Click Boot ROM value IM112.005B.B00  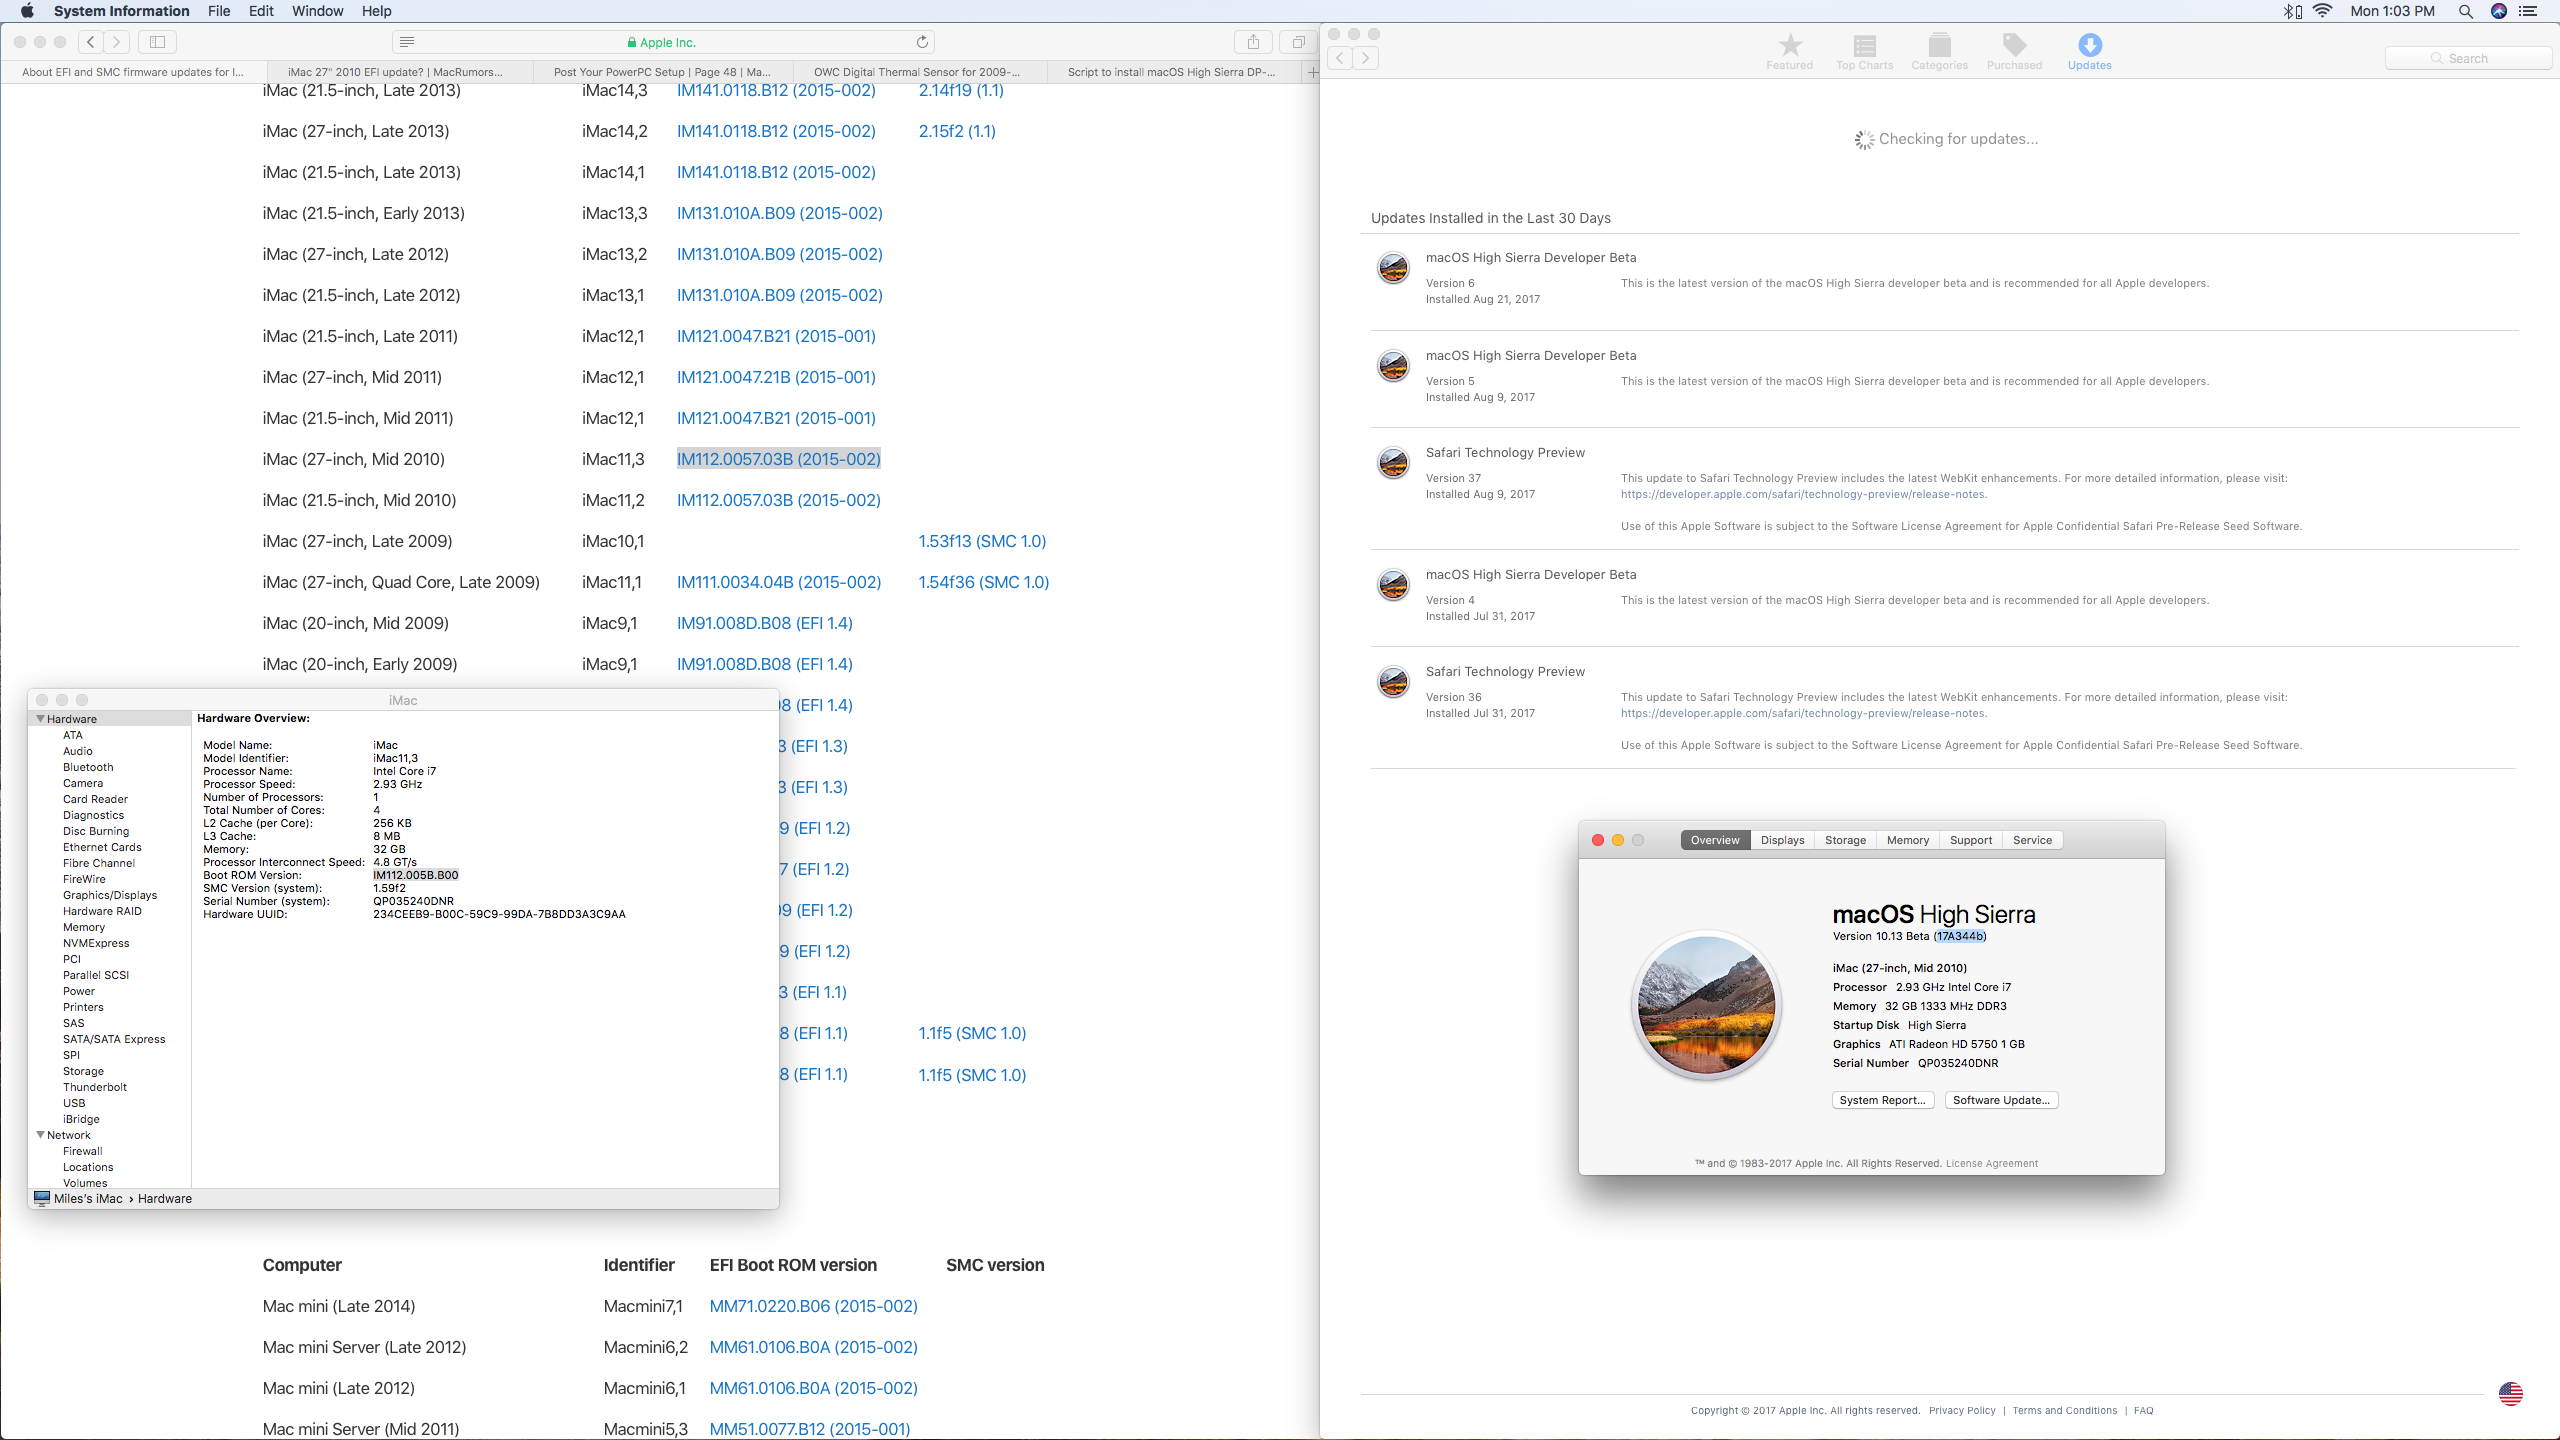tap(415, 875)
